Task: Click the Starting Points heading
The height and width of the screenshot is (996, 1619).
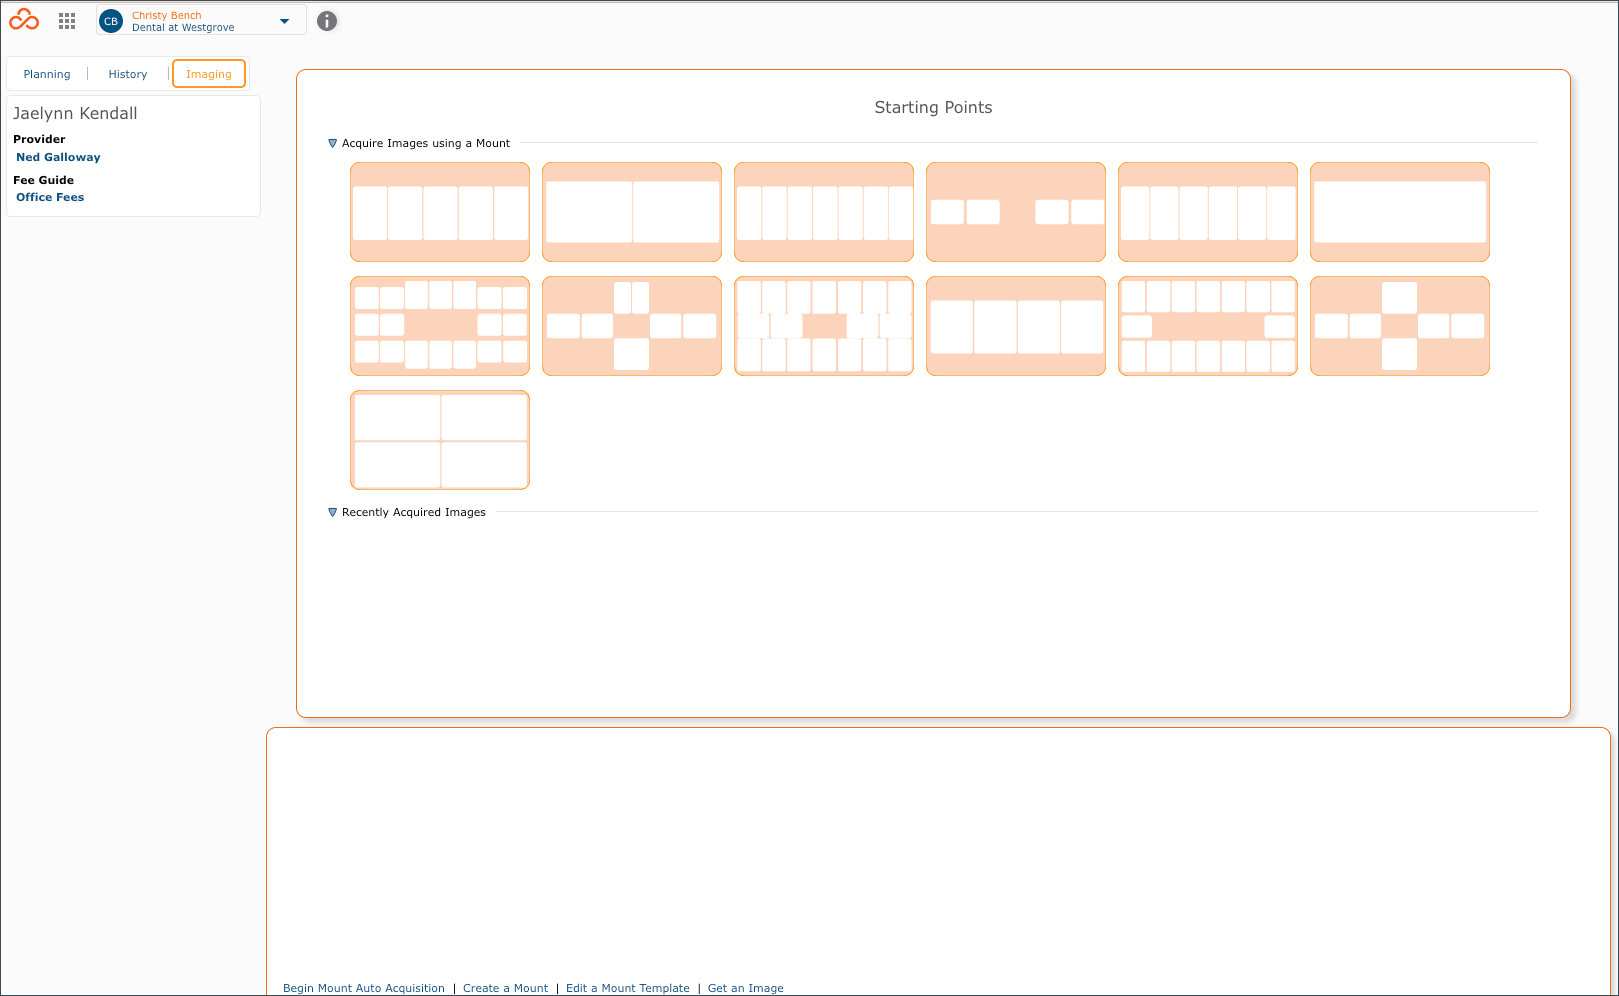Action: tap(933, 107)
